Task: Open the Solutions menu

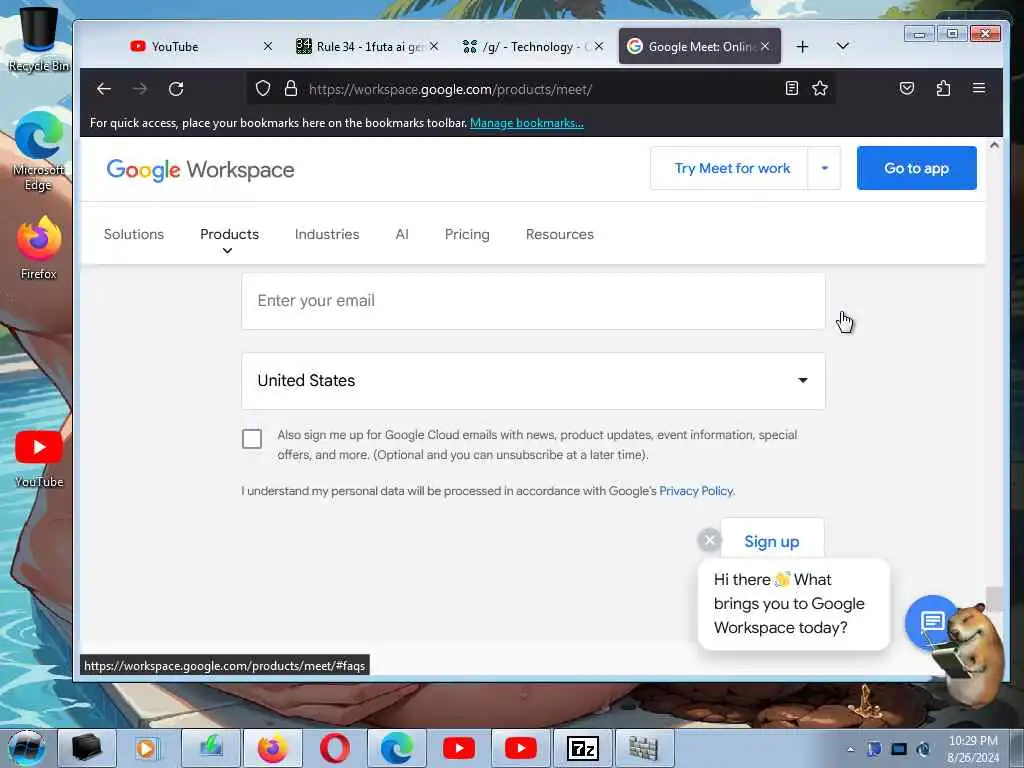Action: click(x=134, y=234)
